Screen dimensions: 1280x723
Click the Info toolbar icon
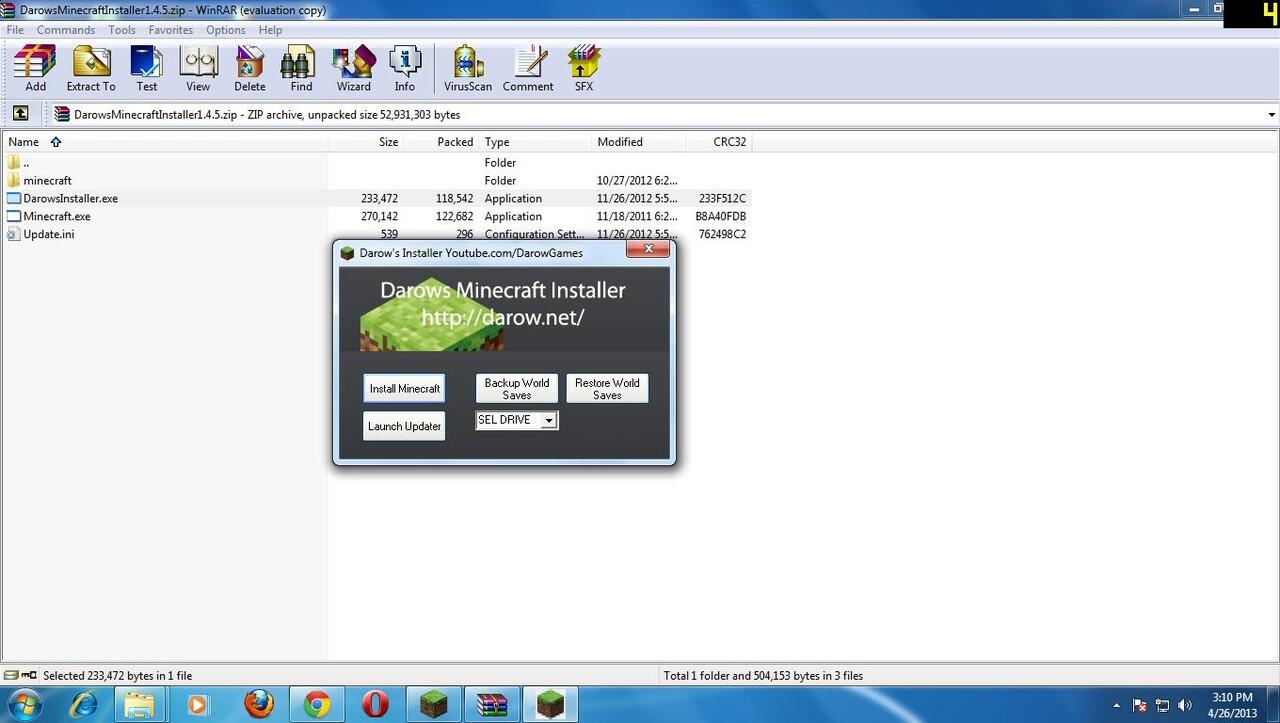(x=405, y=68)
